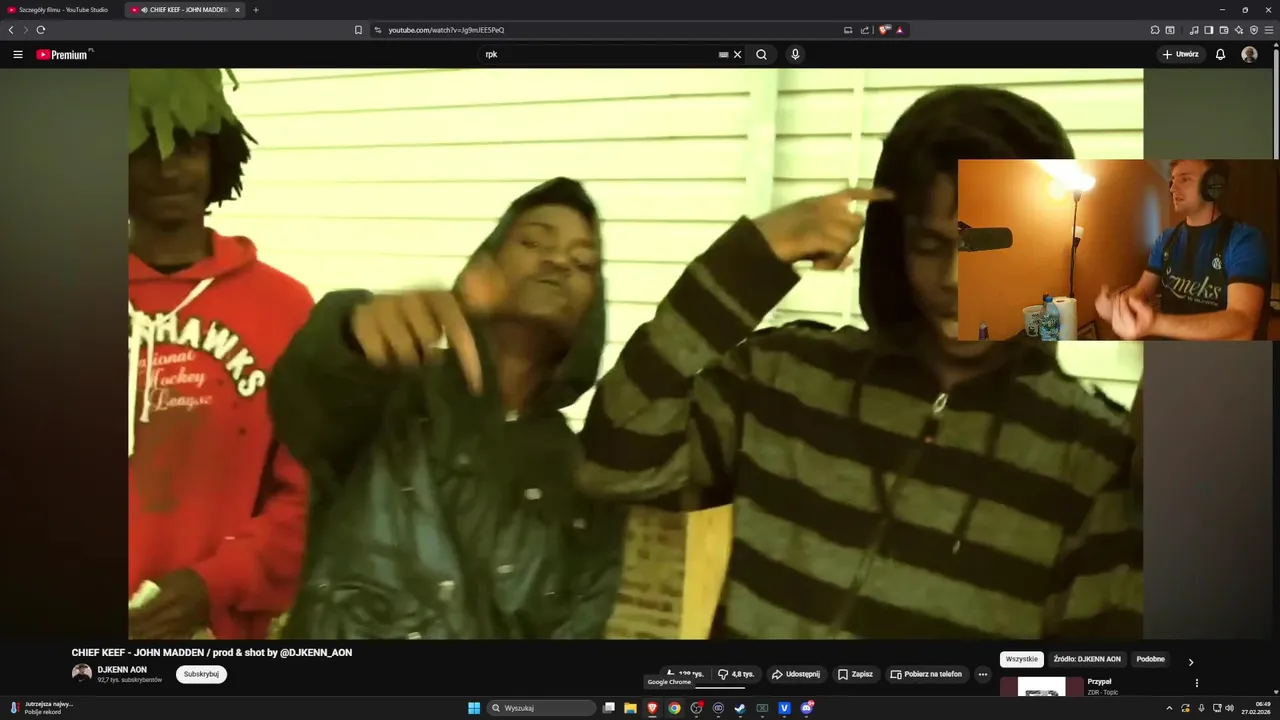This screenshot has height=720, width=1280.
Task: Open DJKENN AON channel avatar
Action: 81,674
